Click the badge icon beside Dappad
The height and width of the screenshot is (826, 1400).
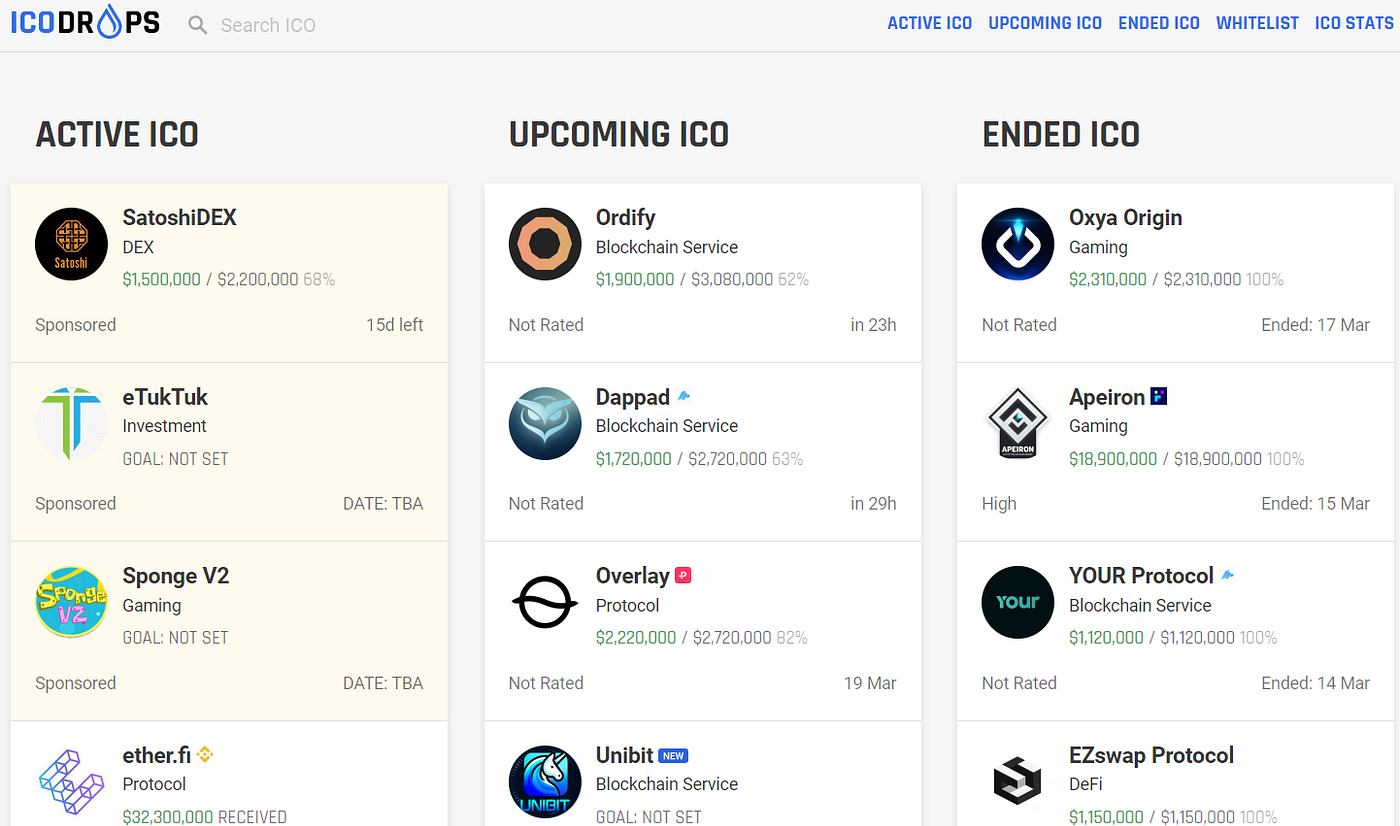(x=684, y=396)
